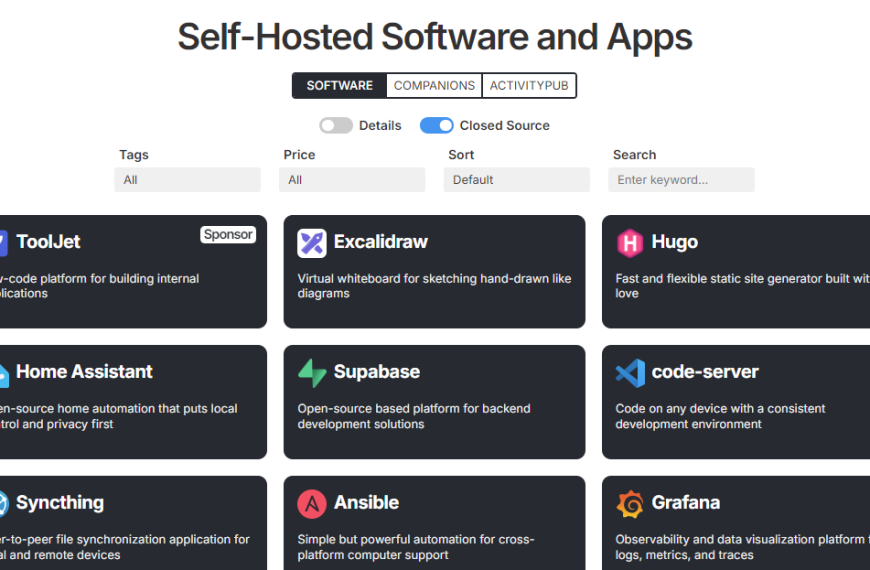Open the Syncthing title link
The height and width of the screenshot is (570, 870).
click(60, 503)
